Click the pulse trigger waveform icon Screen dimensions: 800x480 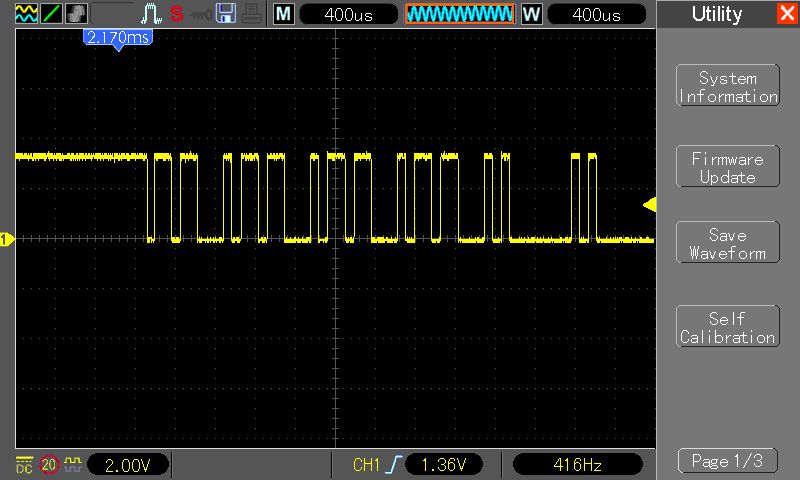151,14
